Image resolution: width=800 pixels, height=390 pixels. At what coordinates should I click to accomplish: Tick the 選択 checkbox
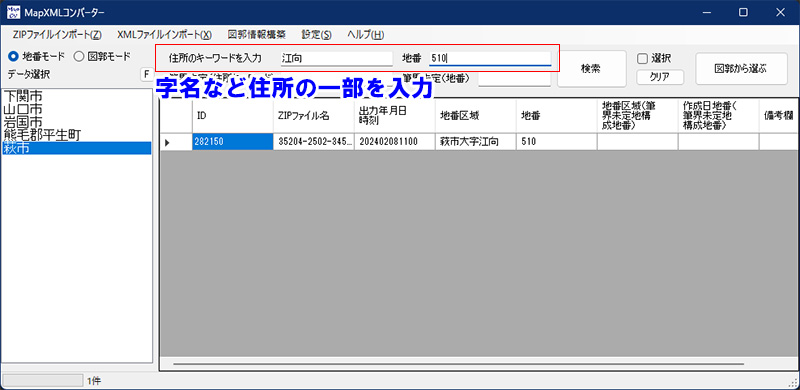pyautogui.click(x=654, y=59)
